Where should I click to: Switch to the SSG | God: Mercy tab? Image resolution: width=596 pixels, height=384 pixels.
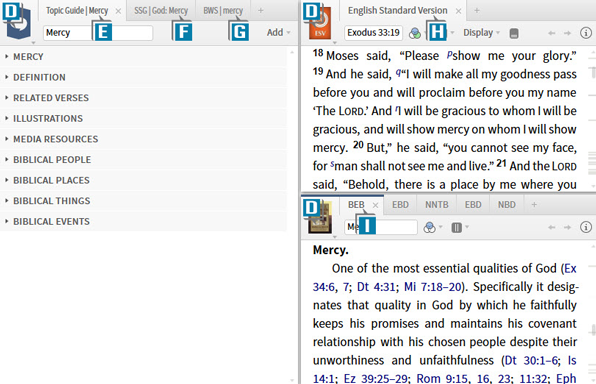coord(161,11)
